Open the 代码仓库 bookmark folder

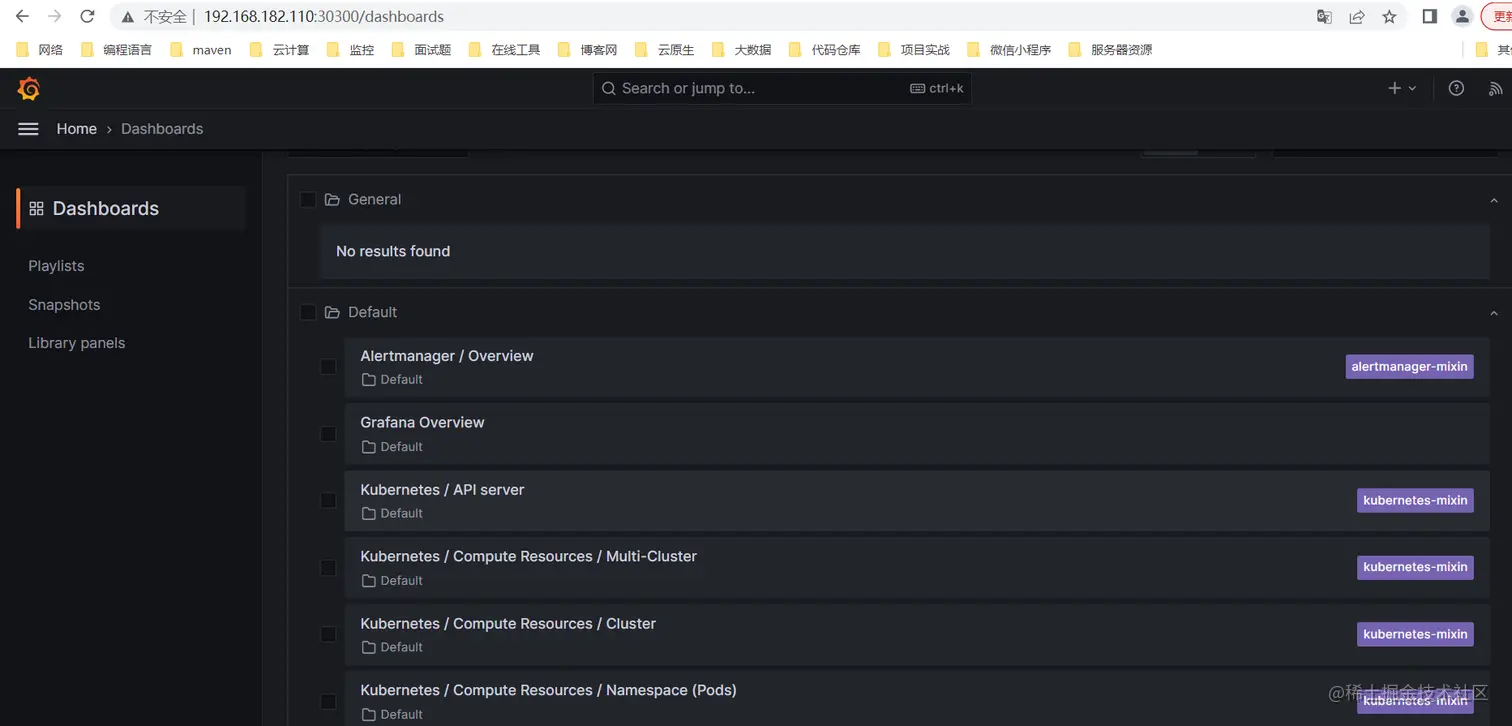825,50
